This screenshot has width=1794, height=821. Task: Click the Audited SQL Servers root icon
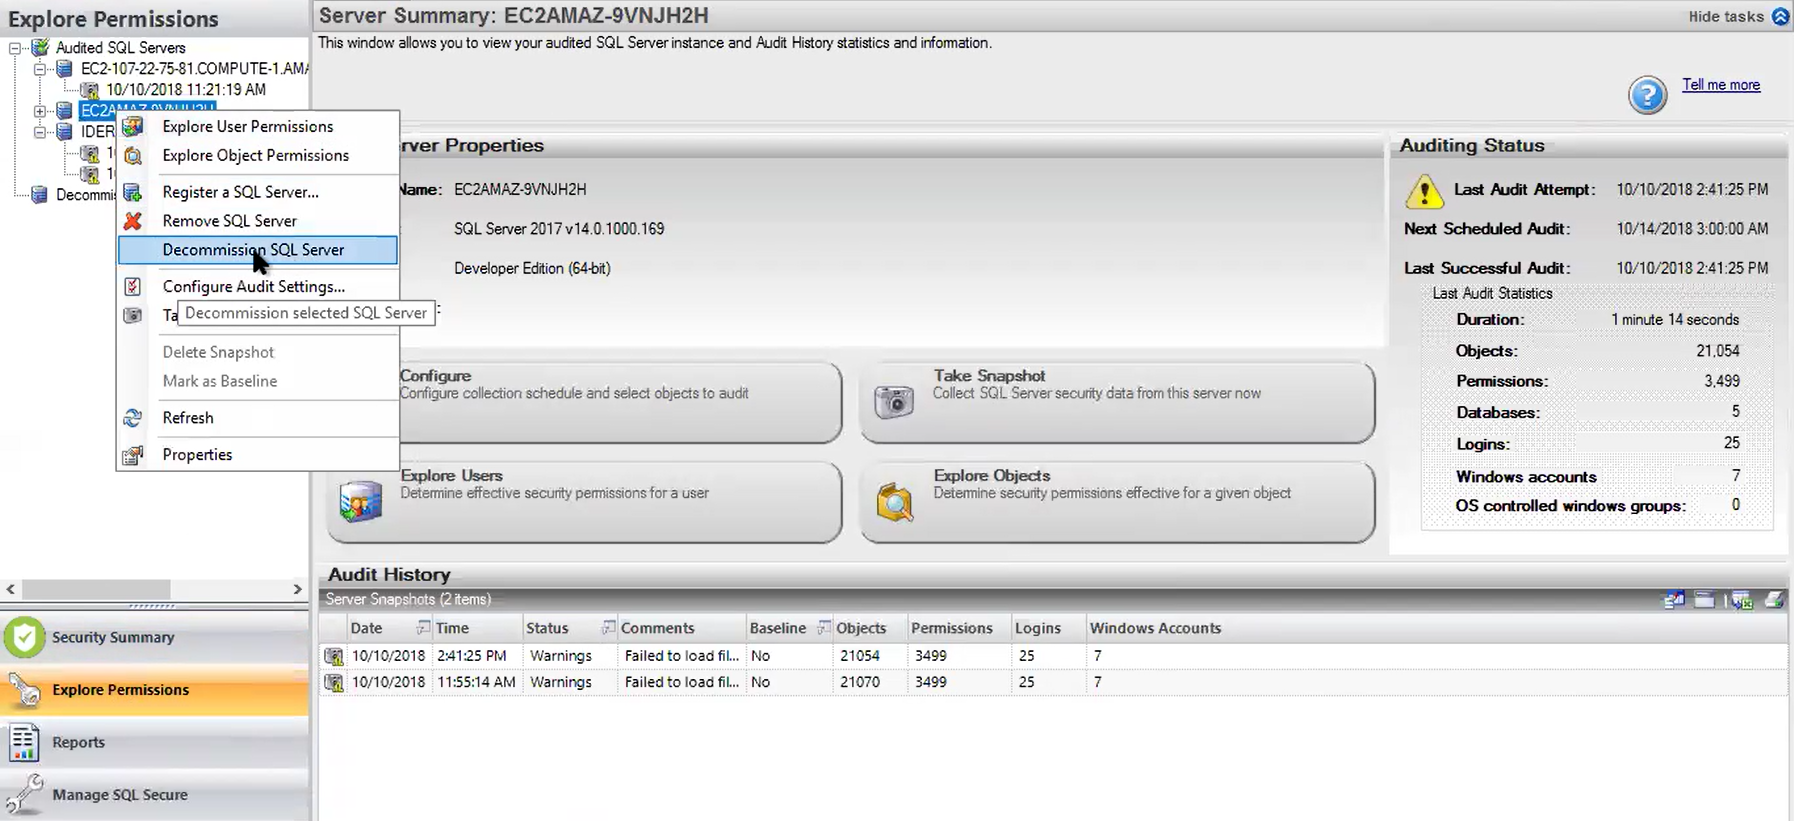pyautogui.click(x=40, y=47)
